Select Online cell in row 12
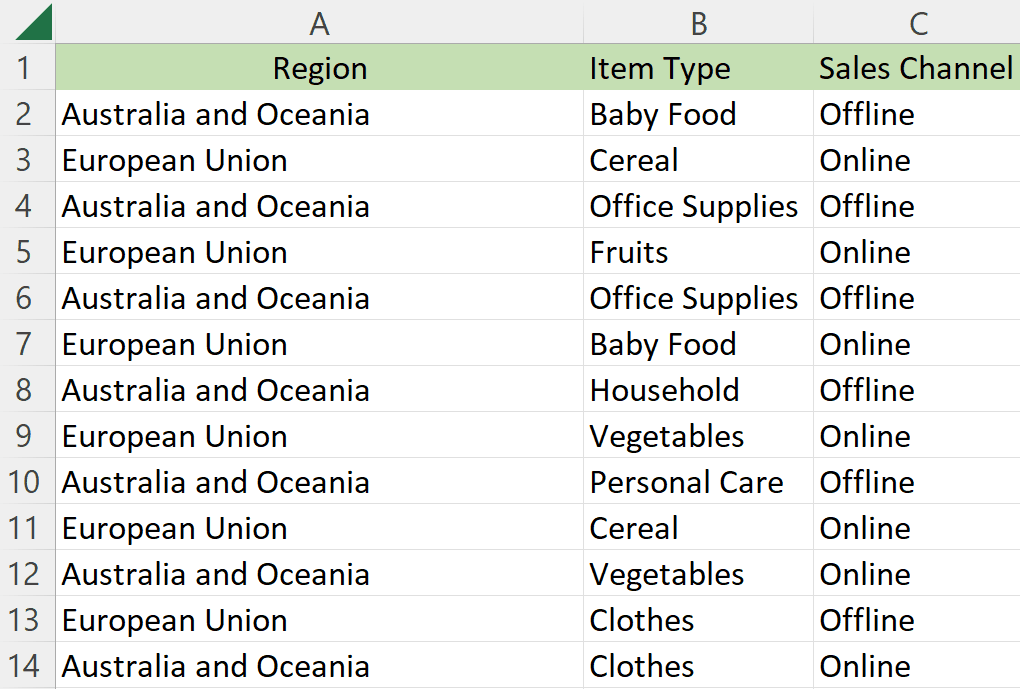 point(917,573)
